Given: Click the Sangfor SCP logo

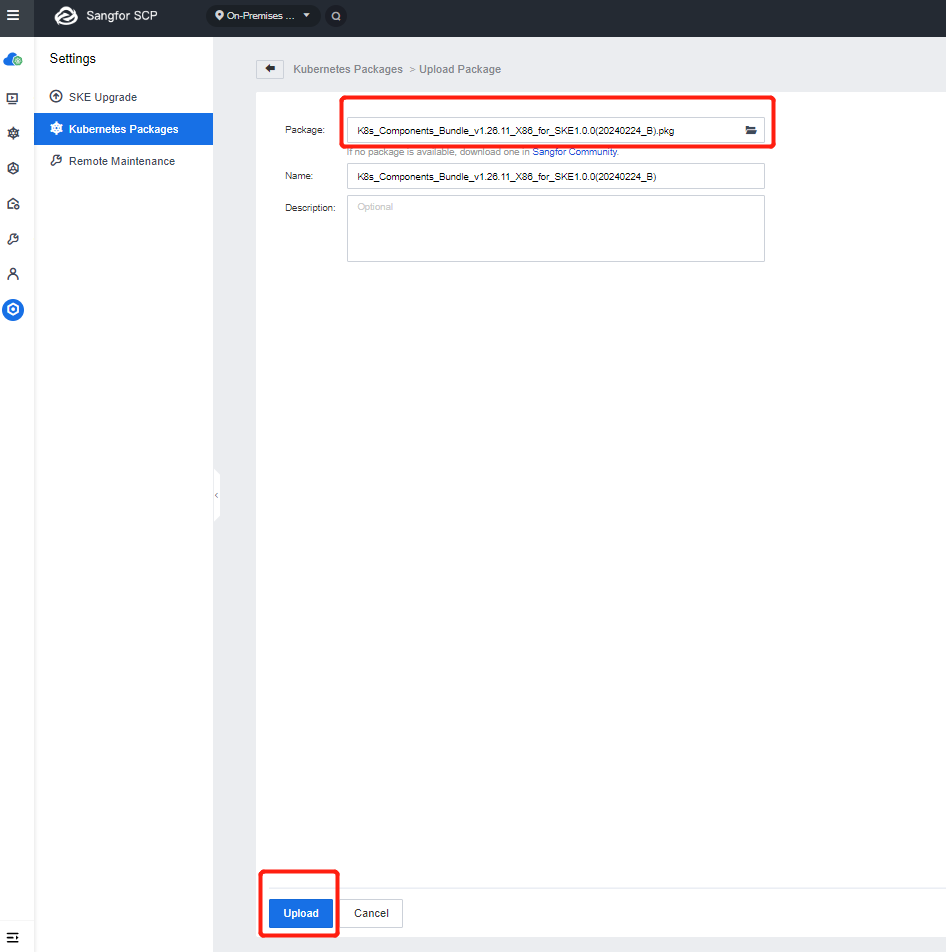Looking at the screenshot, I should pos(66,16).
